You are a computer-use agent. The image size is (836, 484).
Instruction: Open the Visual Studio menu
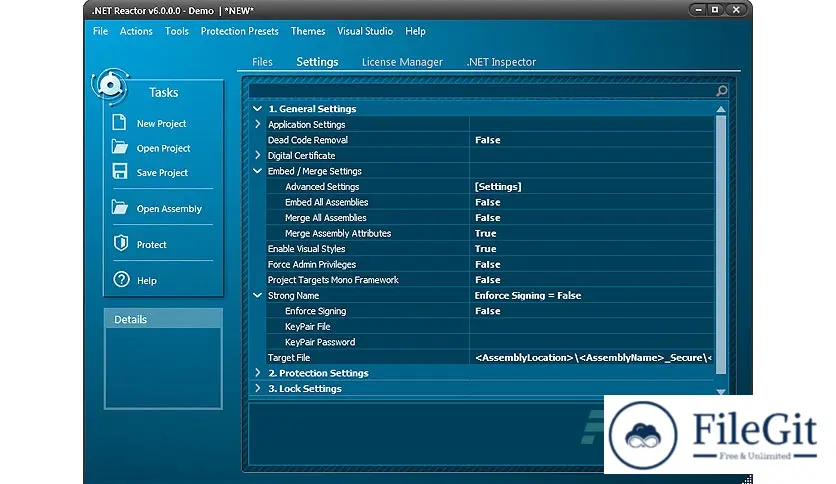(365, 31)
